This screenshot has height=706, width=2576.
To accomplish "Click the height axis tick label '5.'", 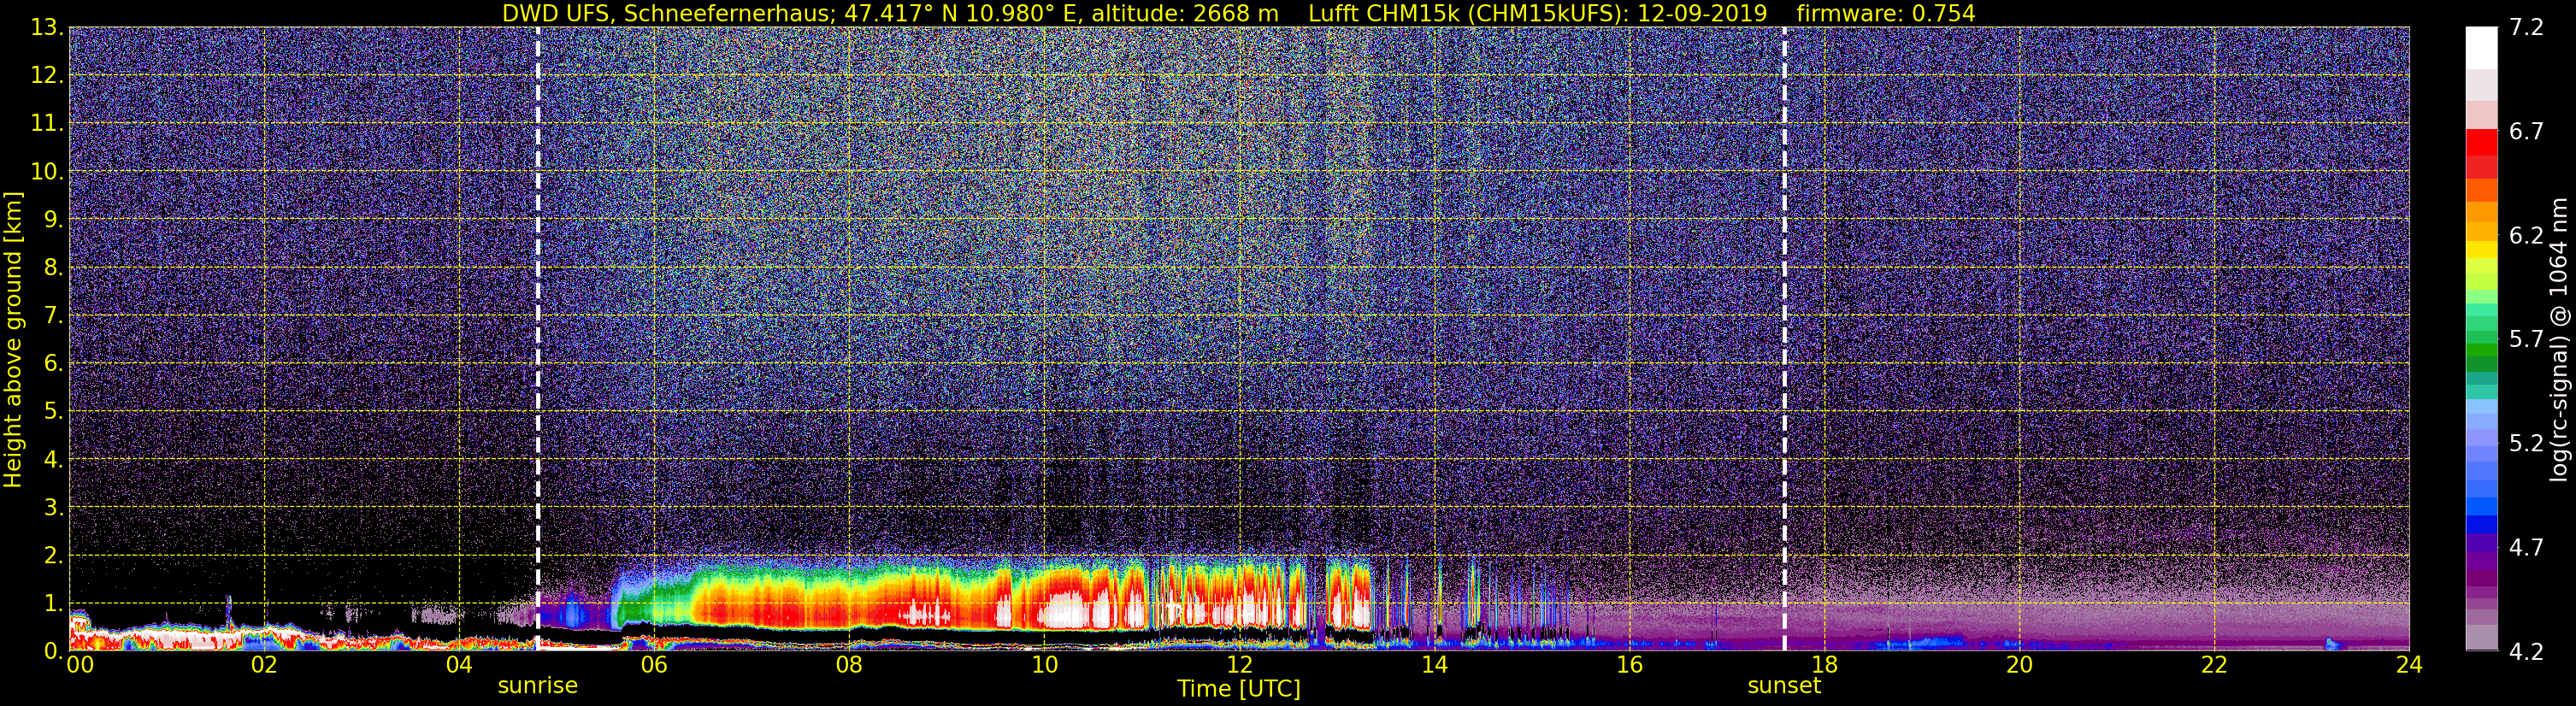I will point(53,411).
